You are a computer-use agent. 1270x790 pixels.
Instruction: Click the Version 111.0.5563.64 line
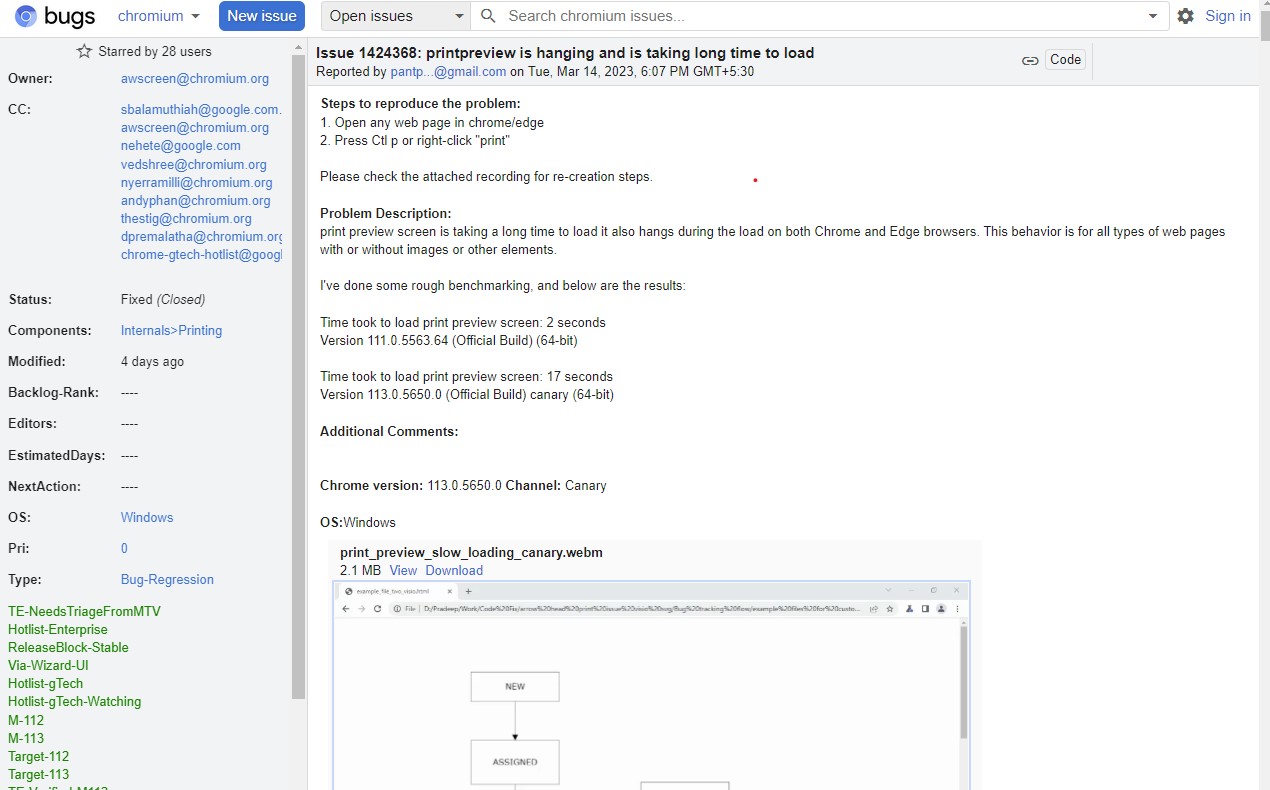point(449,341)
